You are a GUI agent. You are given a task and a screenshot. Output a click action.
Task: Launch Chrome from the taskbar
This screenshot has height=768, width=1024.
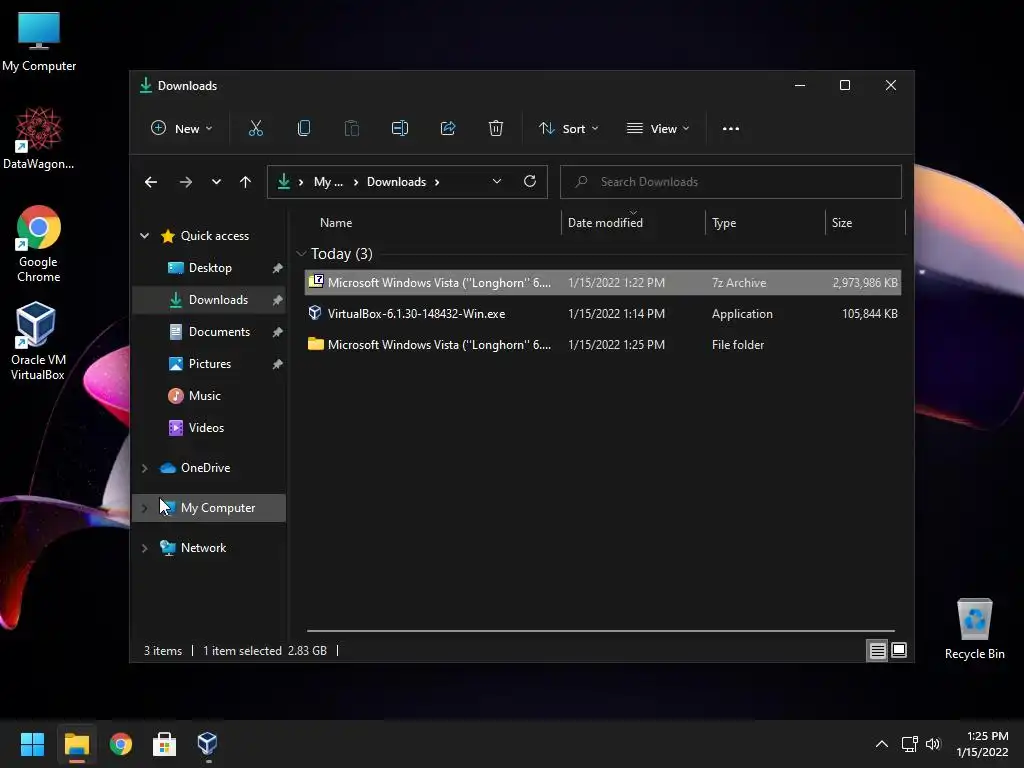pyautogui.click(x=121, y=744)
